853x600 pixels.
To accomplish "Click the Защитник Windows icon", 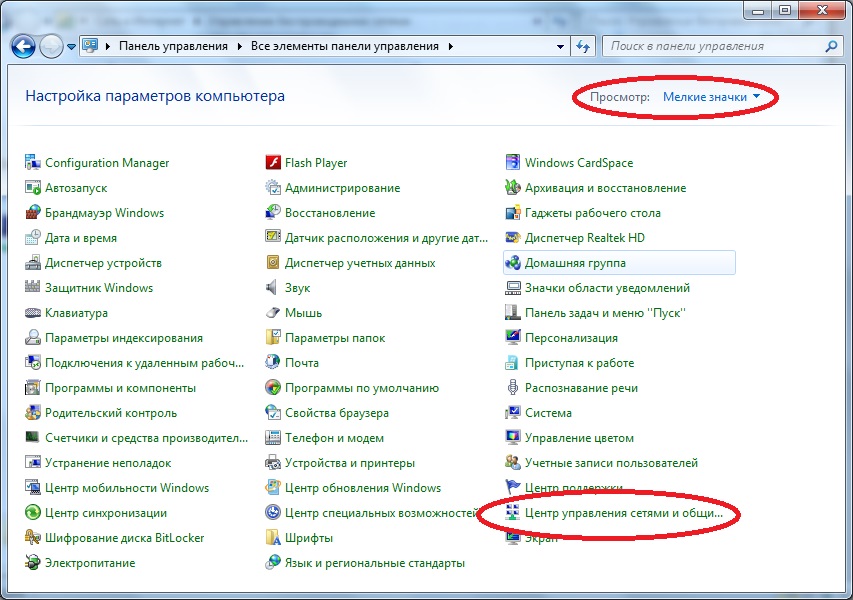I will click(33, 287).
